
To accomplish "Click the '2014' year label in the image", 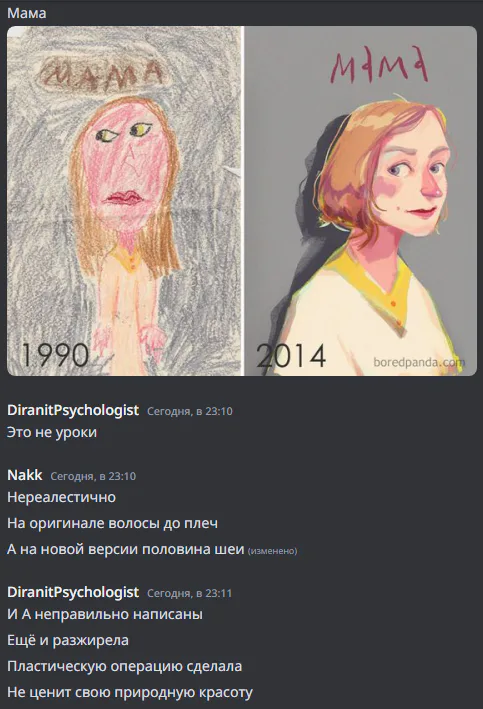I will 291,356.
